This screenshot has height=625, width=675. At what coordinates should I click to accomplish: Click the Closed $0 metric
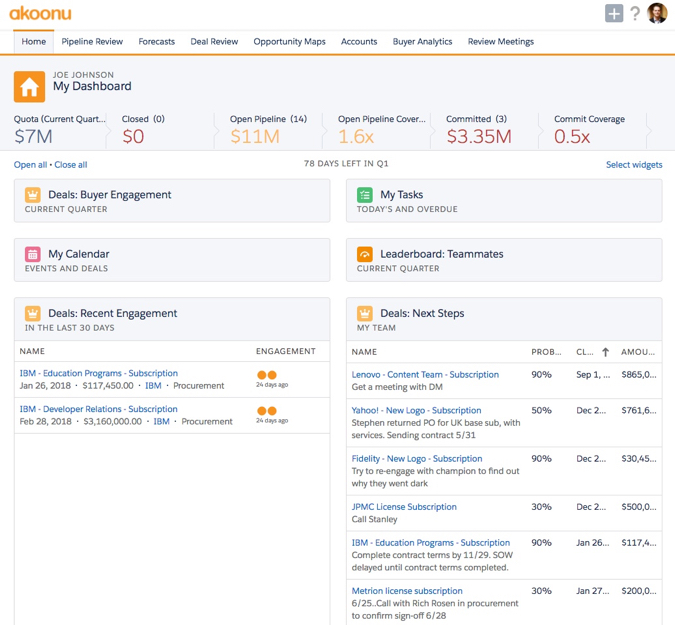(x=143, y=130)
